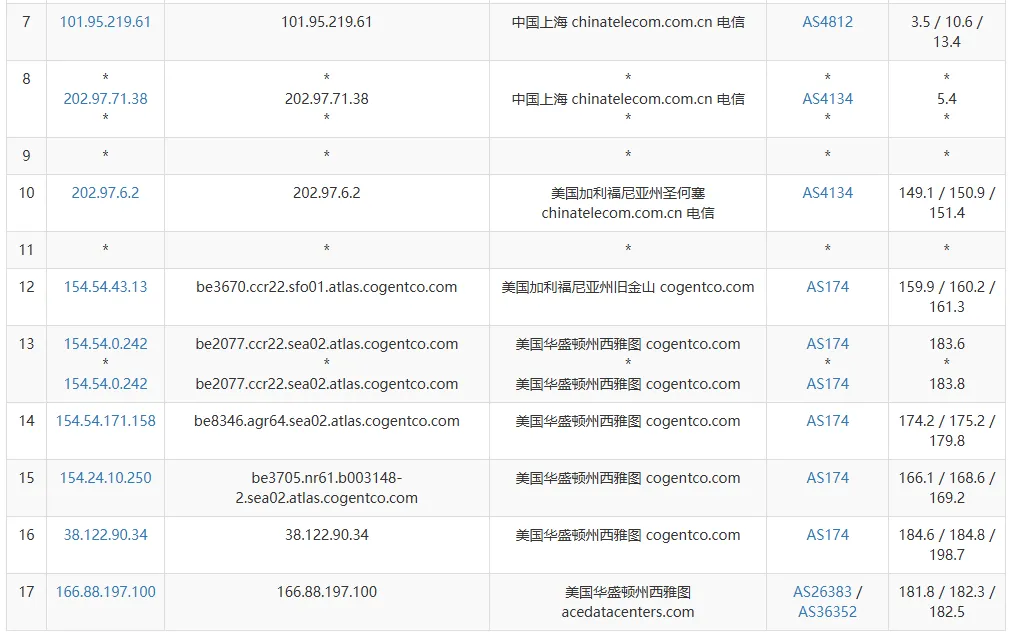Open the lower 154.54.0.242 IP link

pos(104,384)
